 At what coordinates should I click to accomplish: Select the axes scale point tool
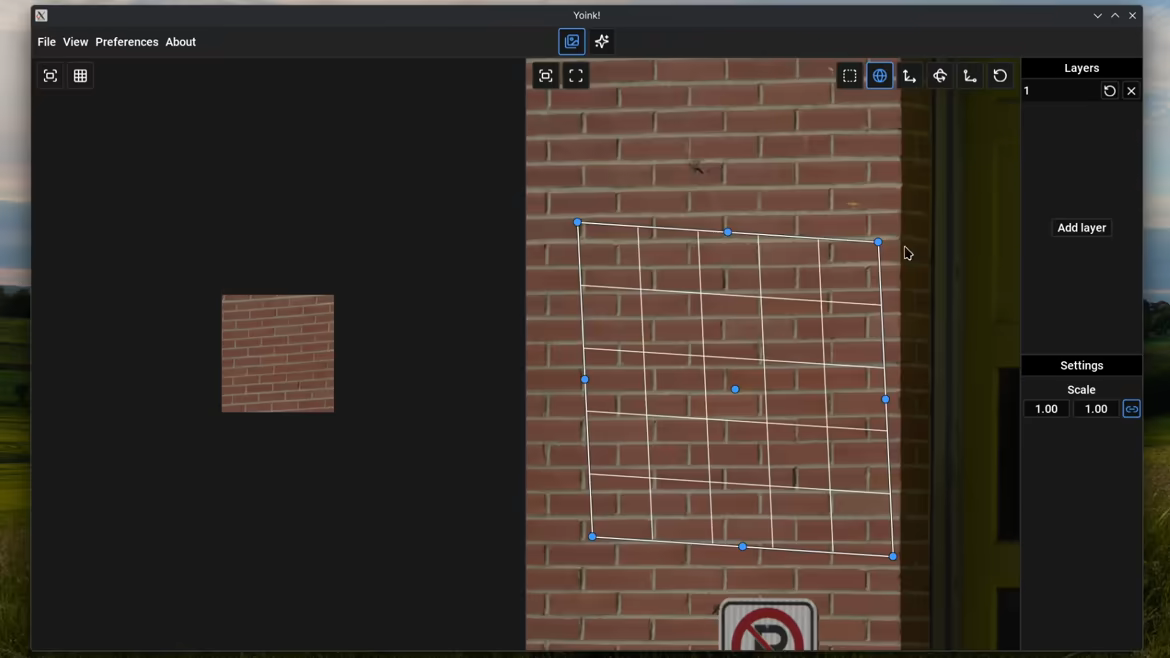click(970, 76)
